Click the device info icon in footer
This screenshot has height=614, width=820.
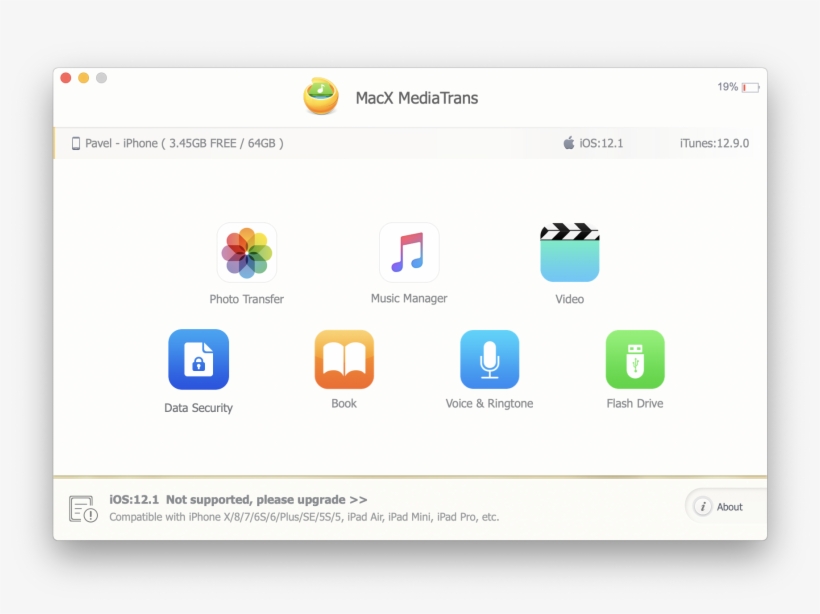click(82, 505)
